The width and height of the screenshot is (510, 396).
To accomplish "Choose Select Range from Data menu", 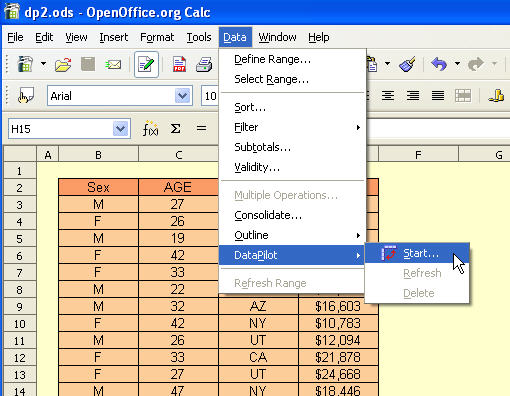I will [x=292, y=79].
